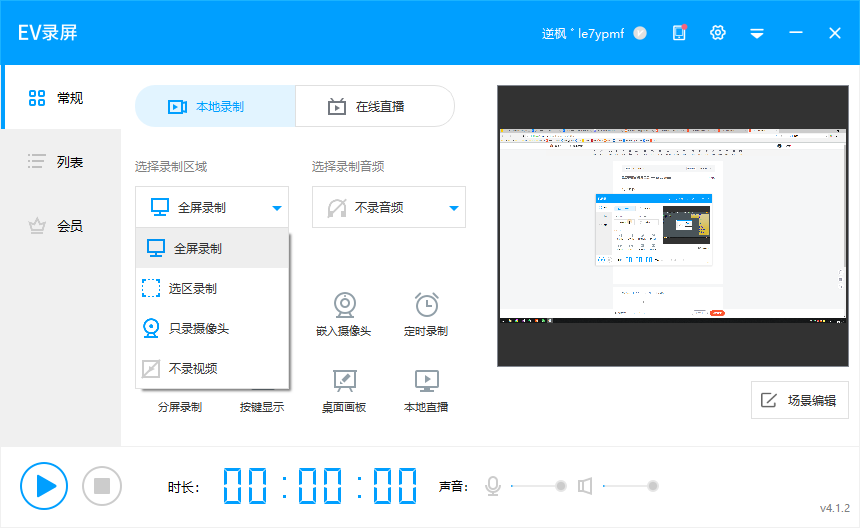860x528 pixels.
Task: Click the speaker volume icon
Action: (x=585, y=486)
